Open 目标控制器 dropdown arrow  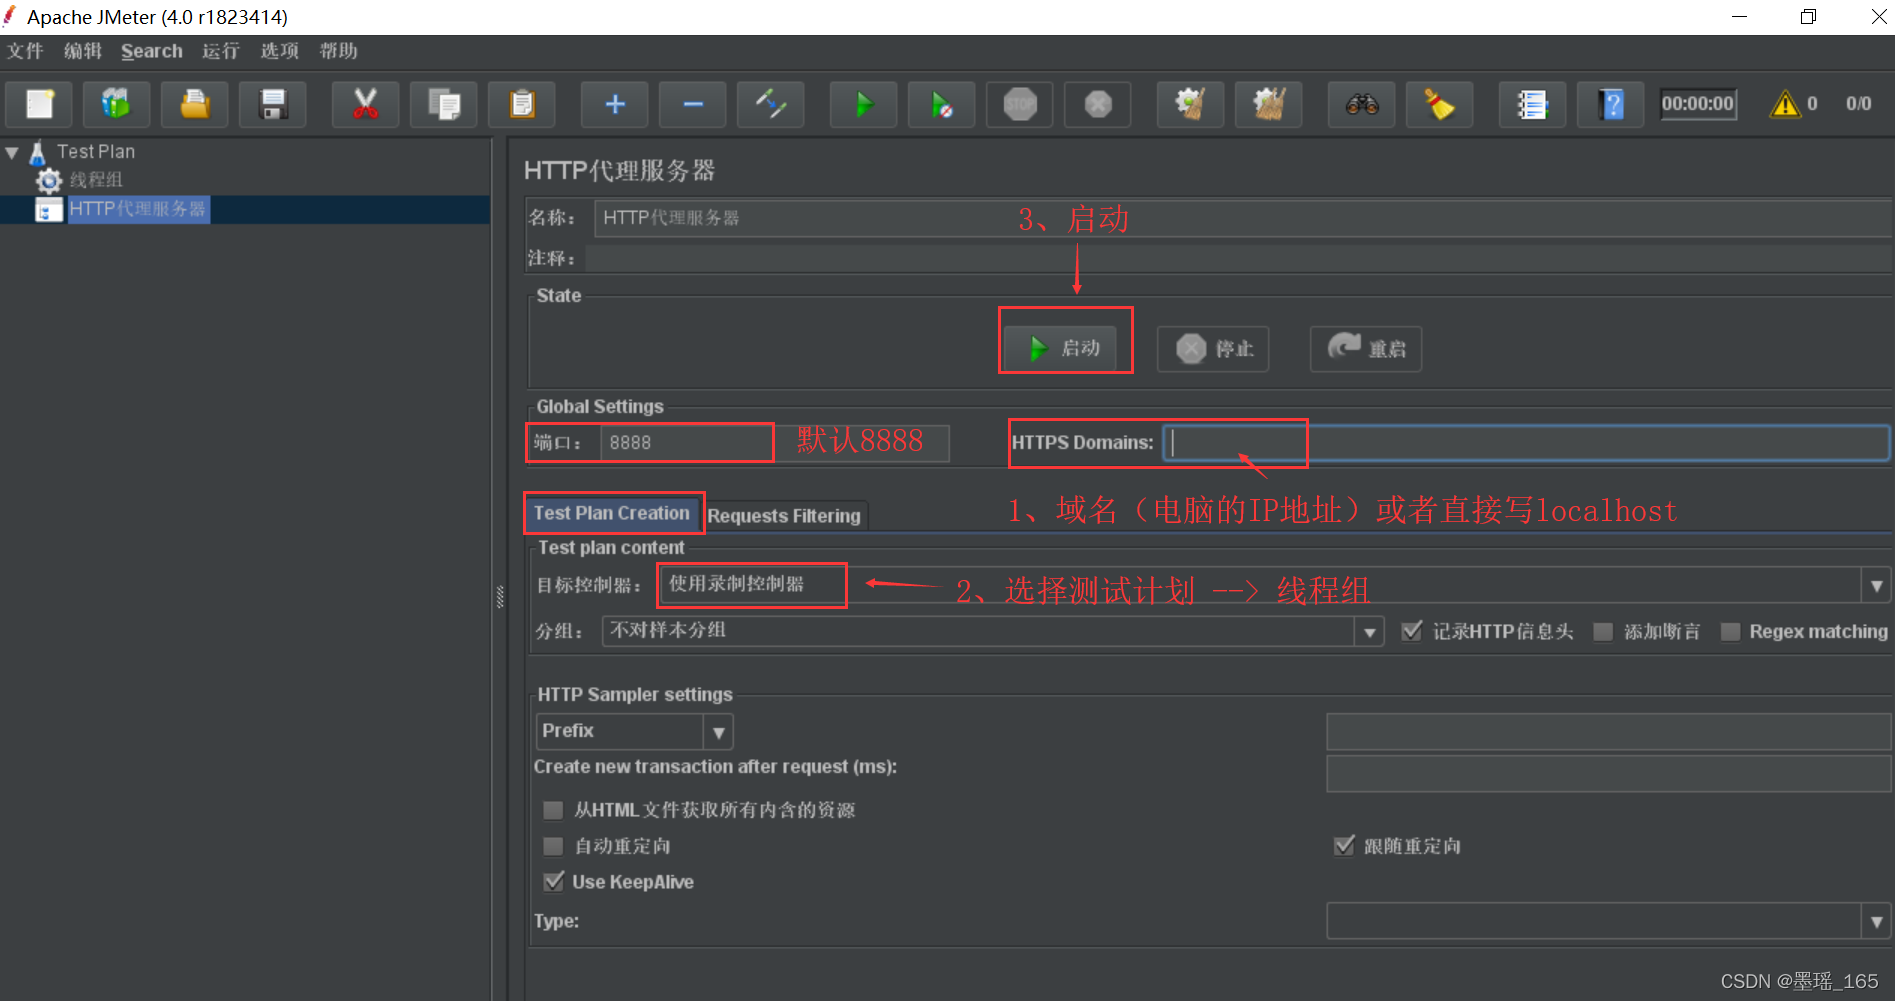[1876, 586]
